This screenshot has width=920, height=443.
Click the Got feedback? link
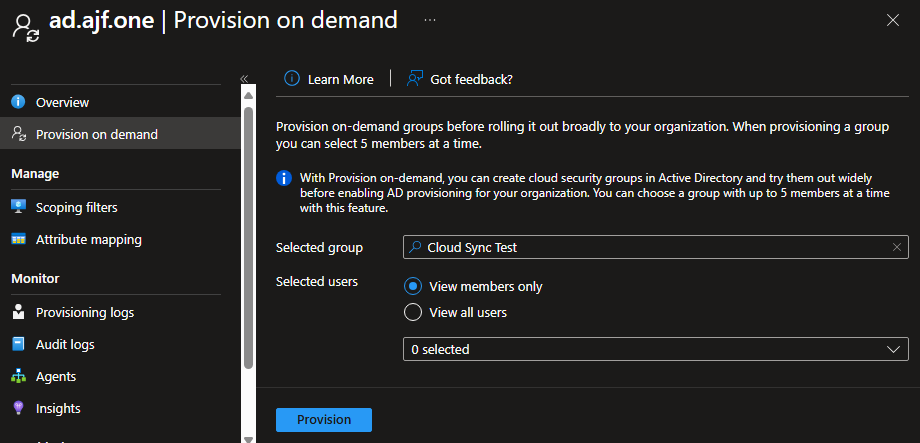[471, 79]
